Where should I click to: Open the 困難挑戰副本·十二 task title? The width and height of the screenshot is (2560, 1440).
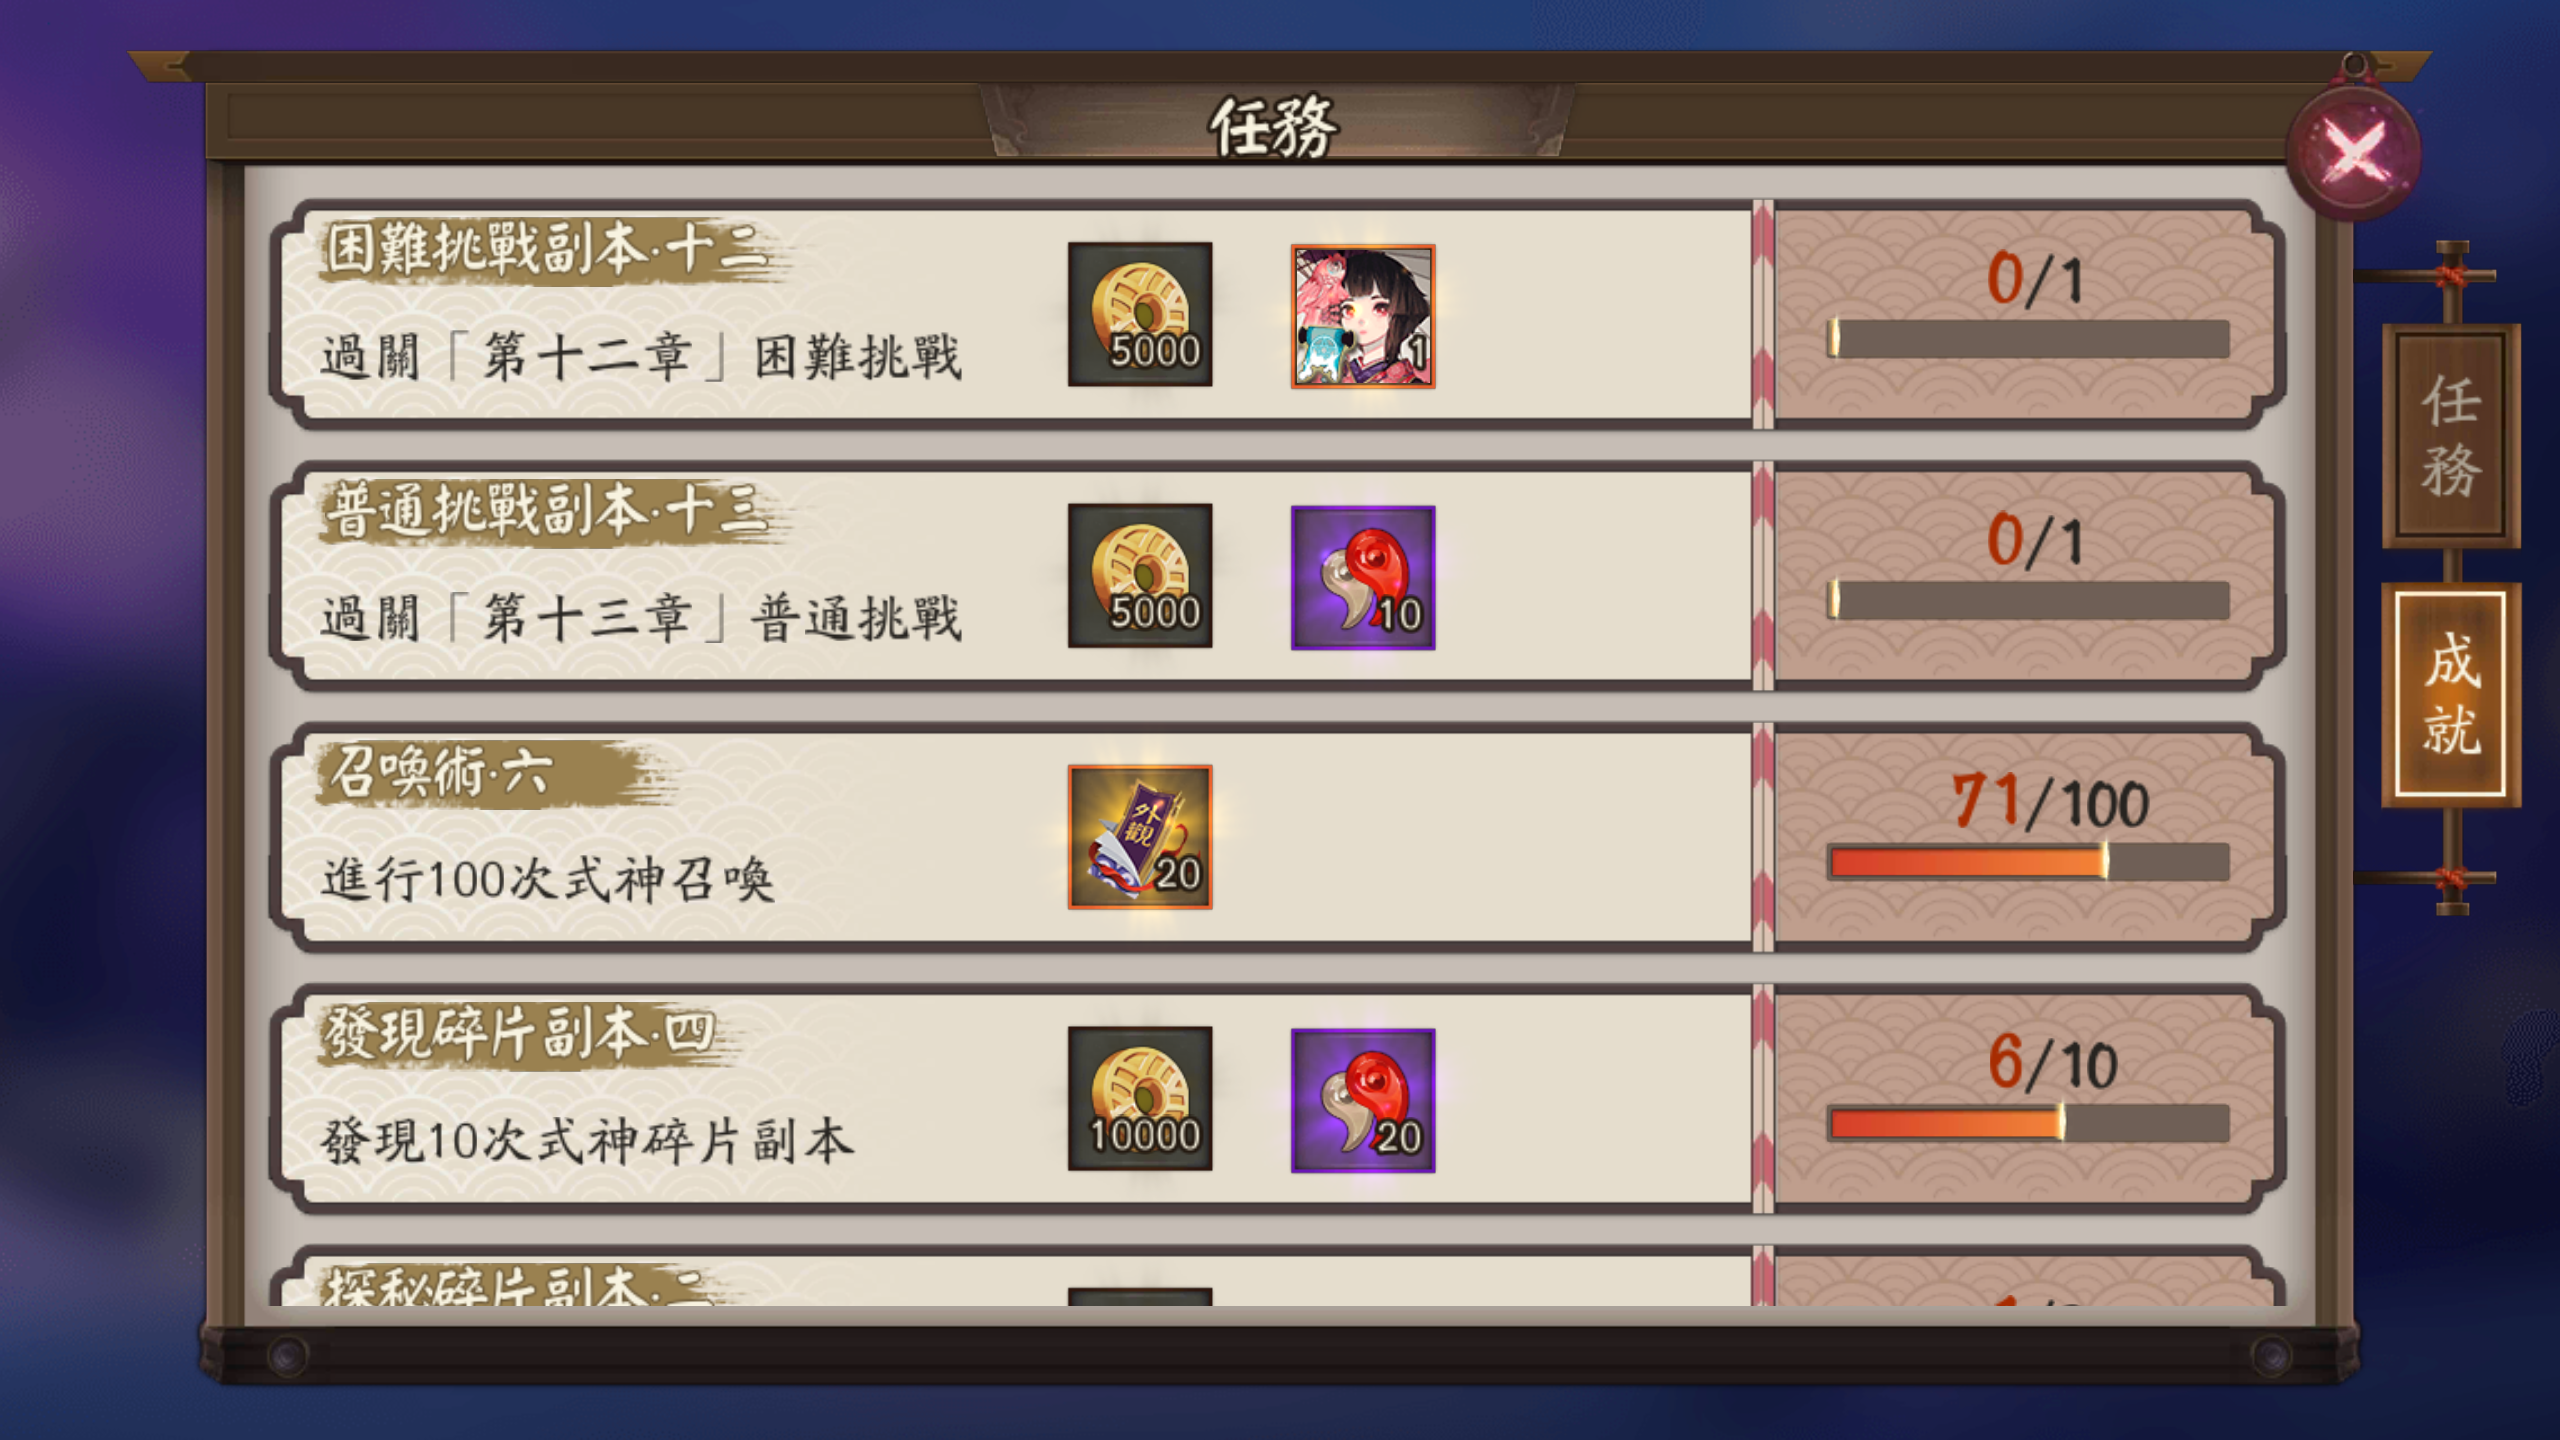[547, 248]
